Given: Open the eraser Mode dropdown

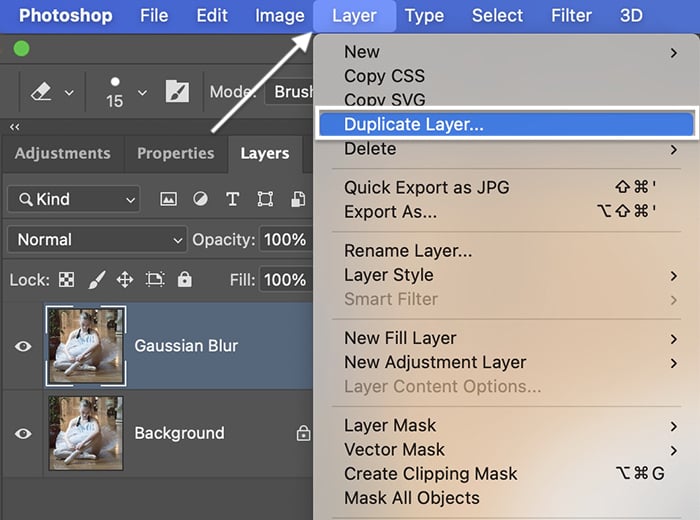Looking at the screenshot, I should 289,92.
